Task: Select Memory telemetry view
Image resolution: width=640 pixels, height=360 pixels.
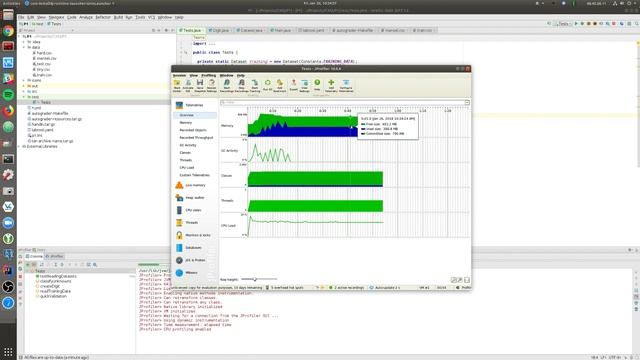Action: coord(186,122)
